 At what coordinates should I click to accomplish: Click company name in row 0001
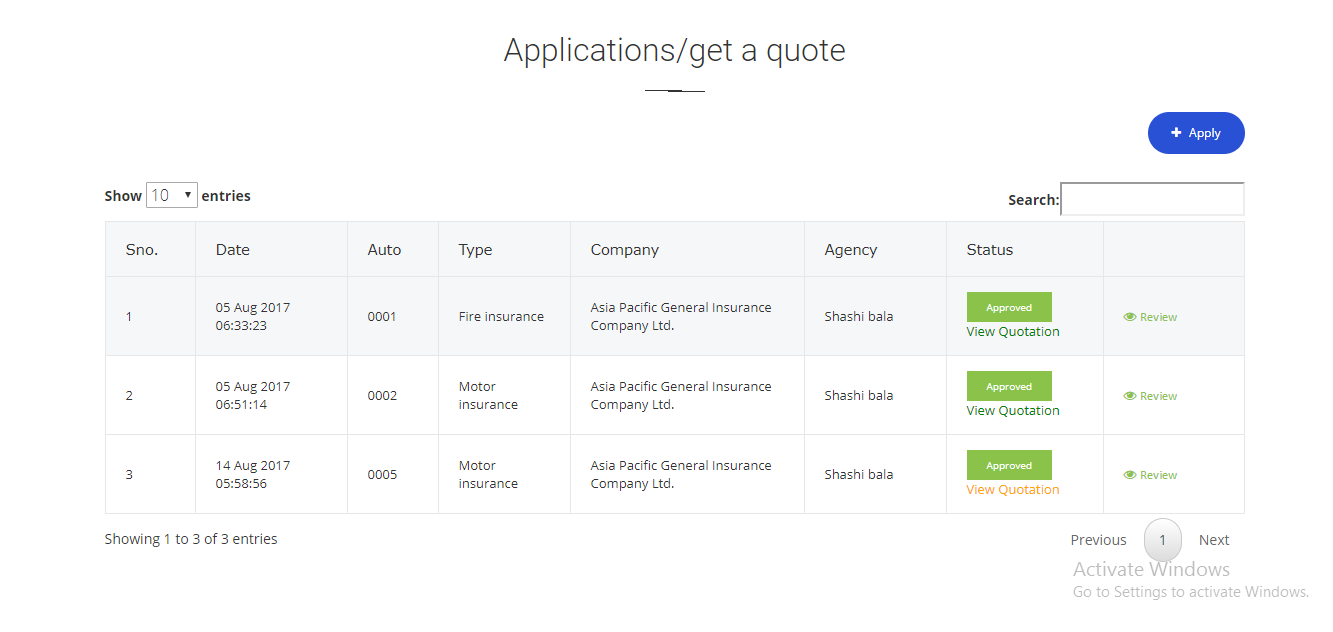point(681,316)
